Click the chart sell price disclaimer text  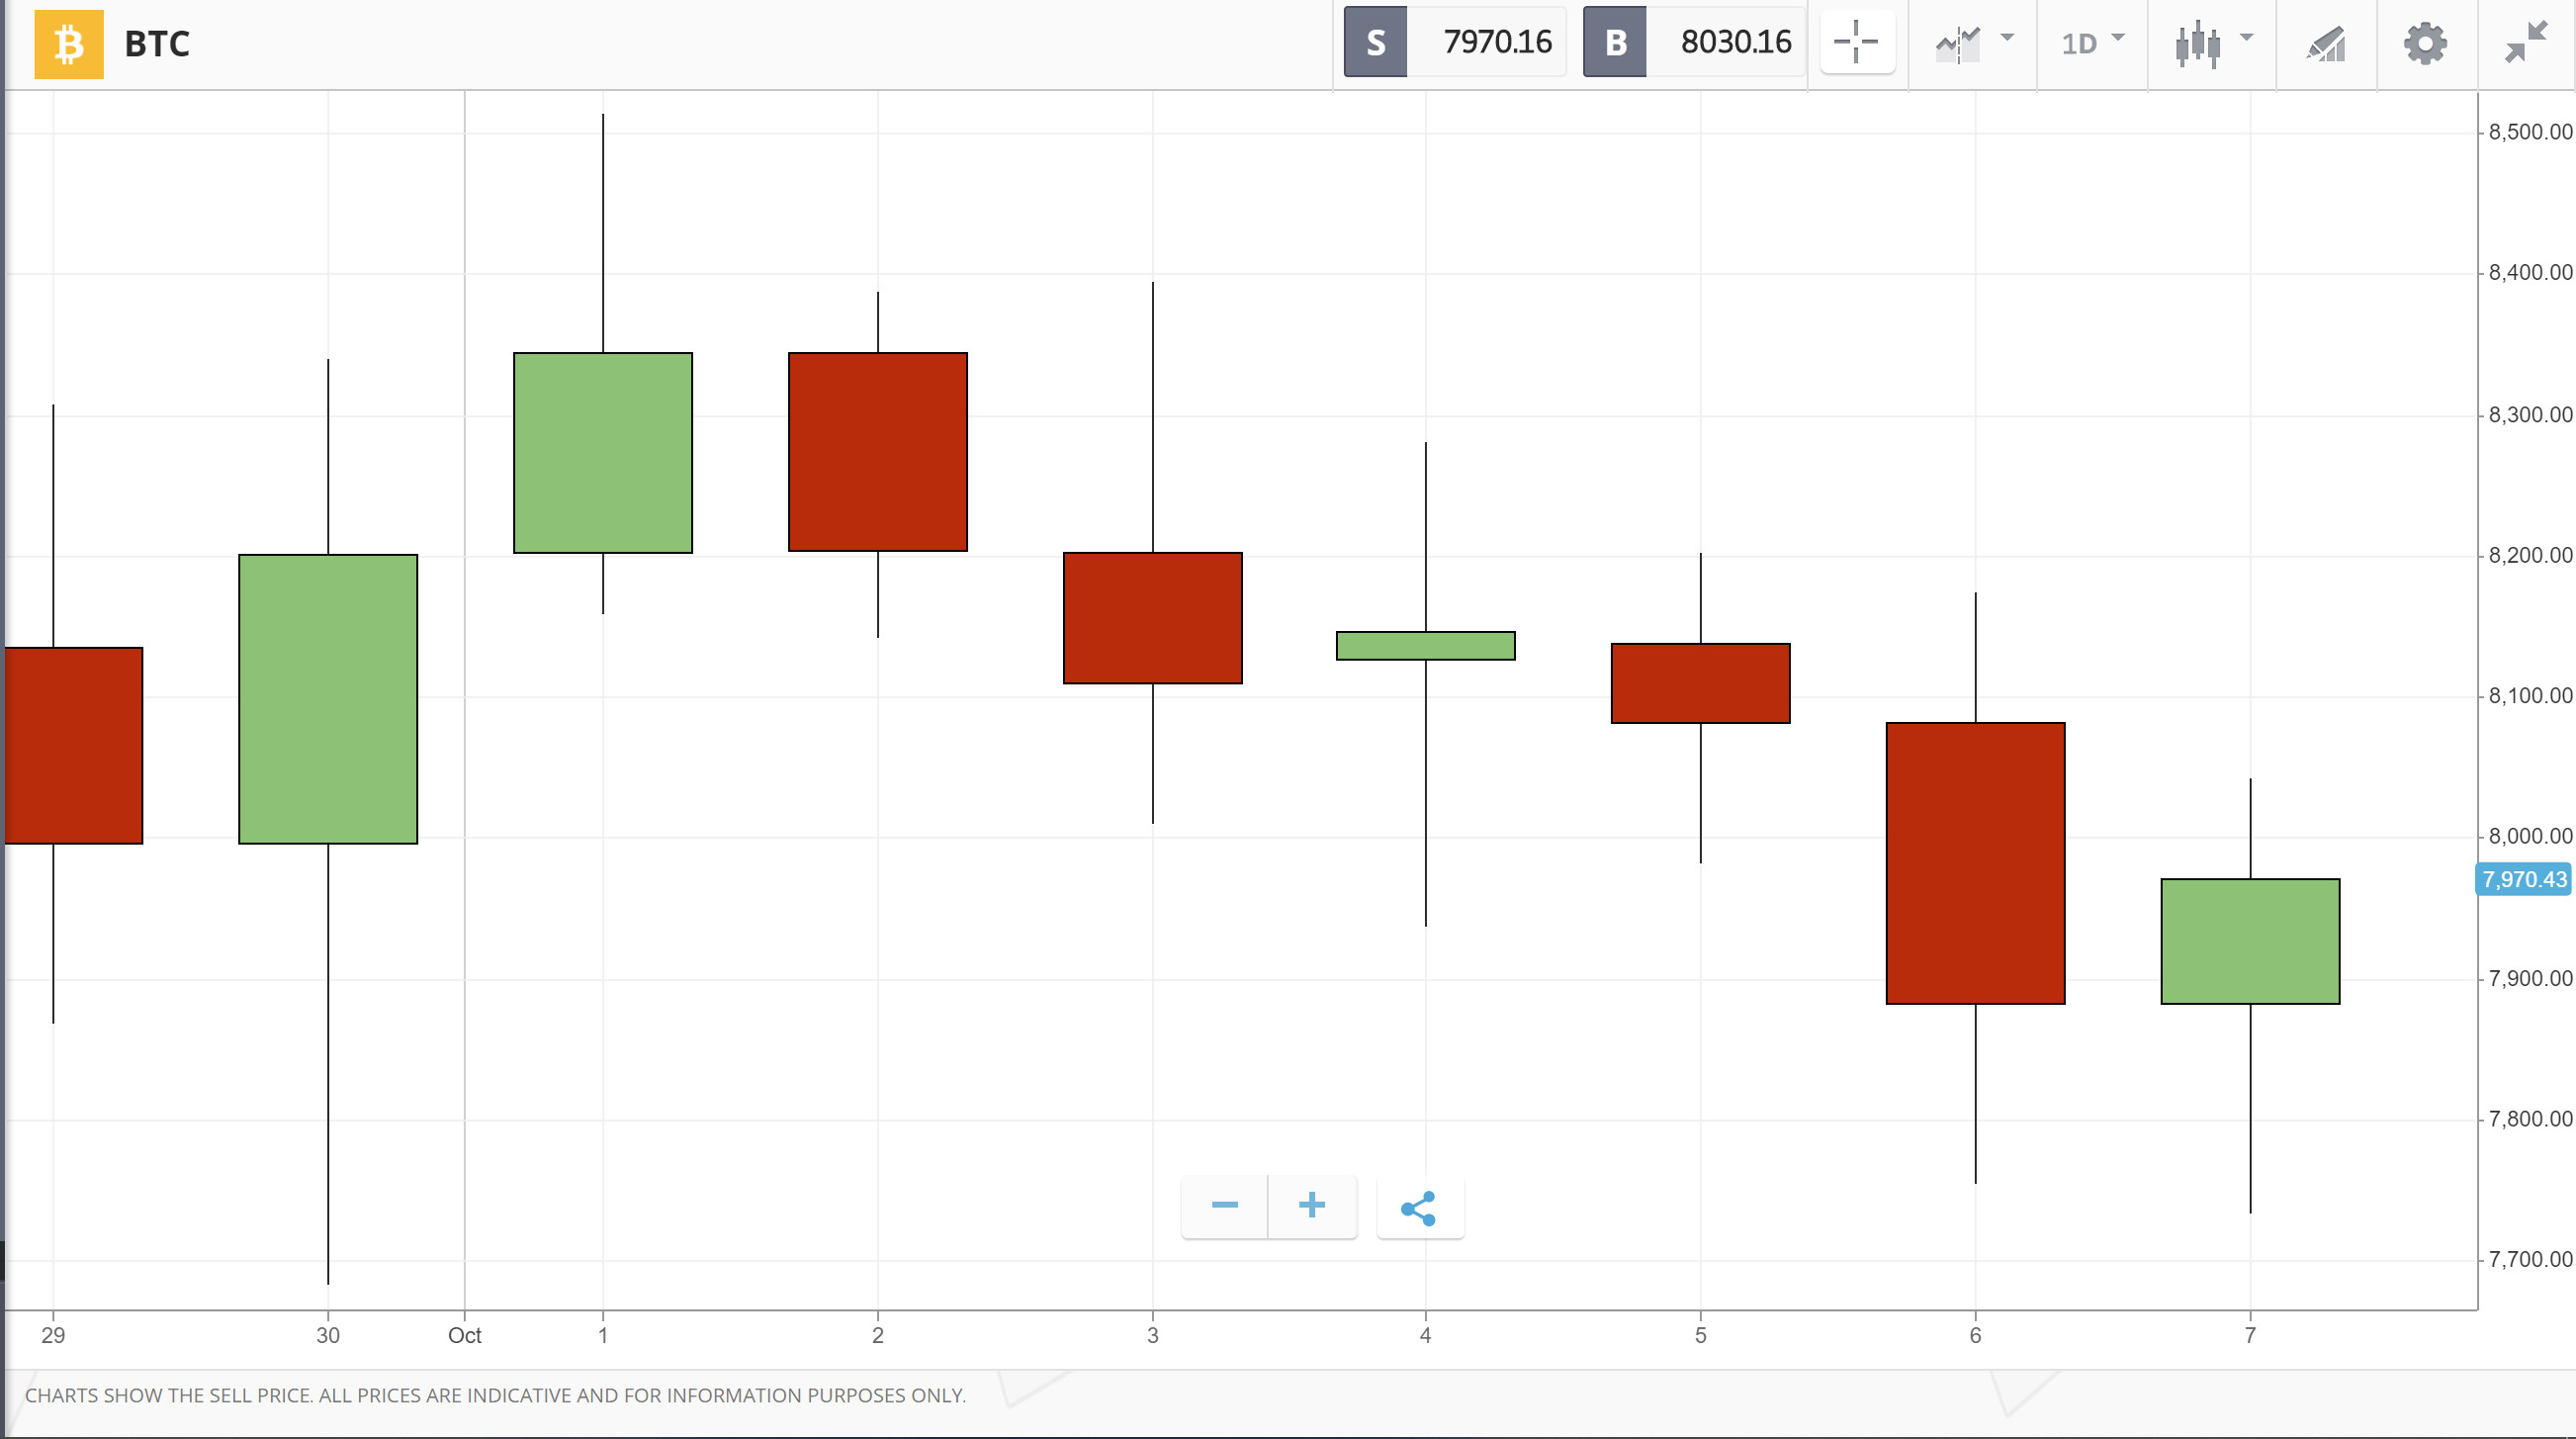point(495,1395)
